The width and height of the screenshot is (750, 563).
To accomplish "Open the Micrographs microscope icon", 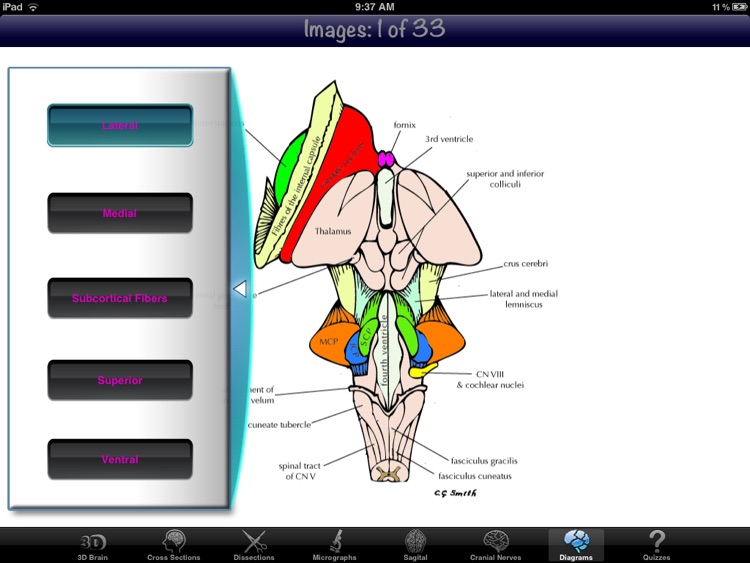I will (x=335, y=541).
